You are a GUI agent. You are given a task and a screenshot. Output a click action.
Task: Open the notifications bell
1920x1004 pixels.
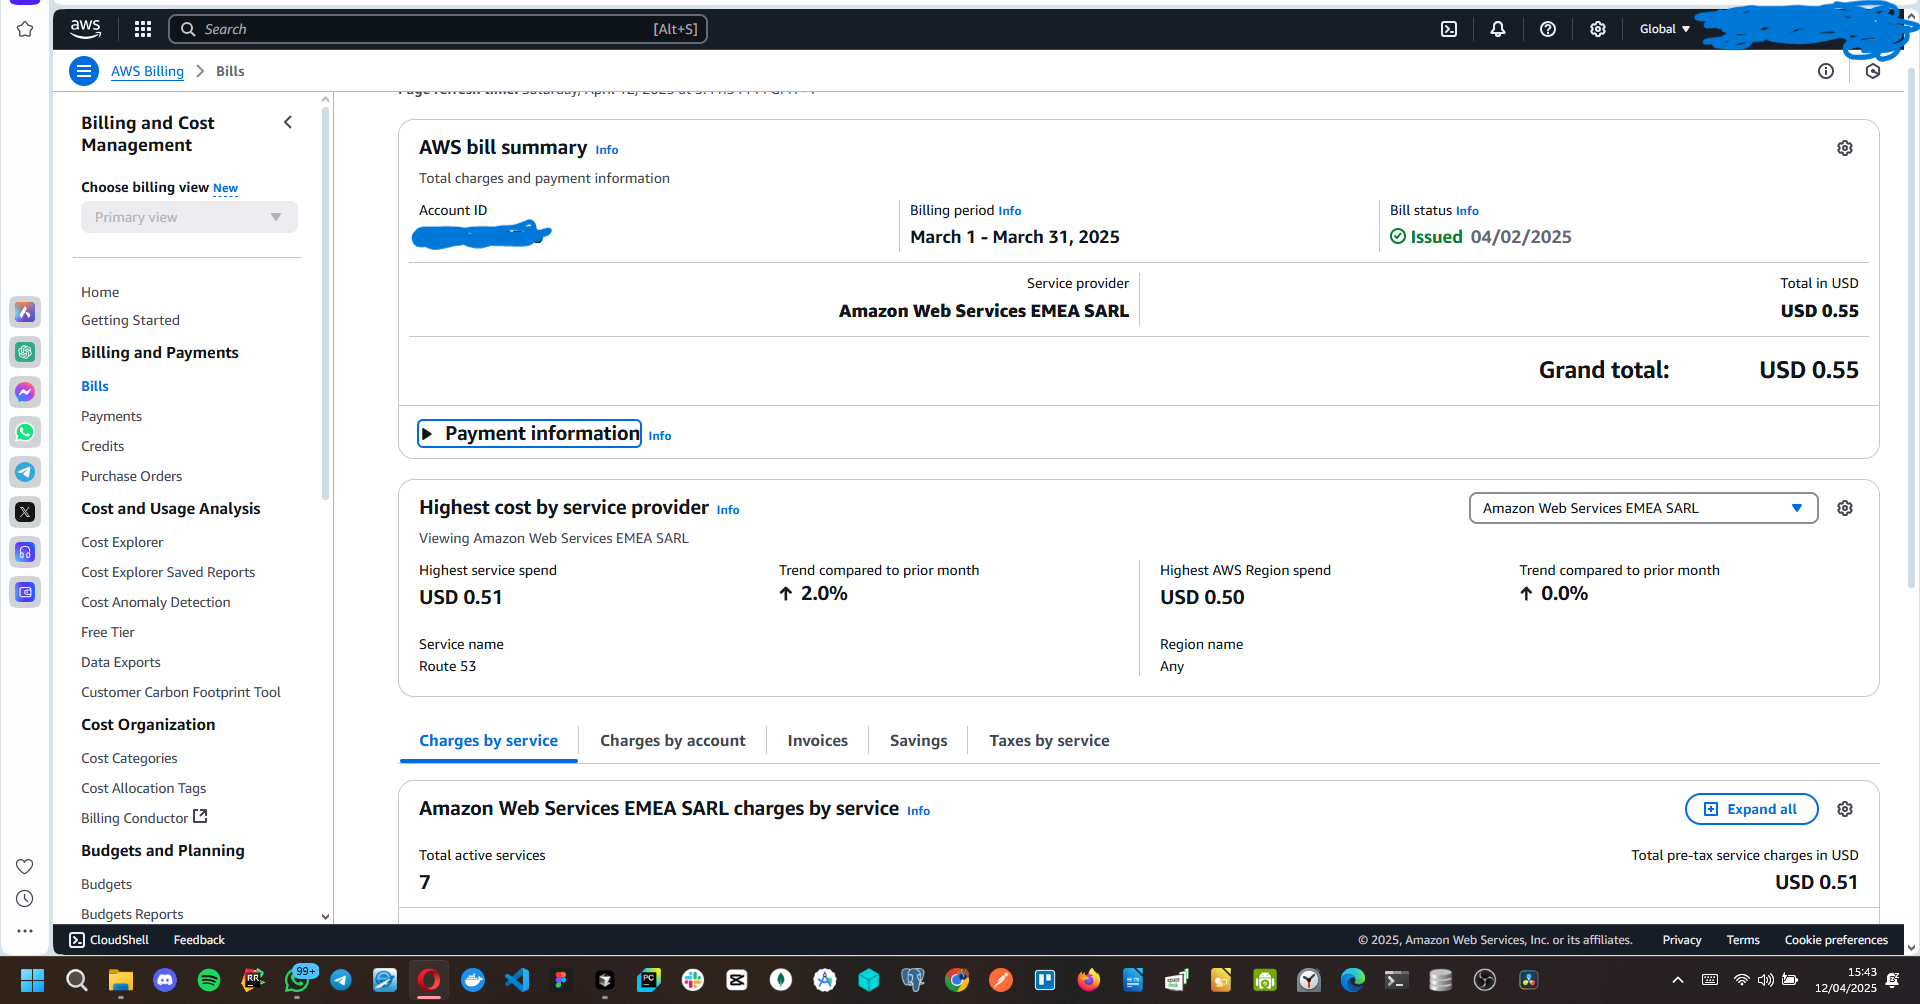[x=1497, y=29]
